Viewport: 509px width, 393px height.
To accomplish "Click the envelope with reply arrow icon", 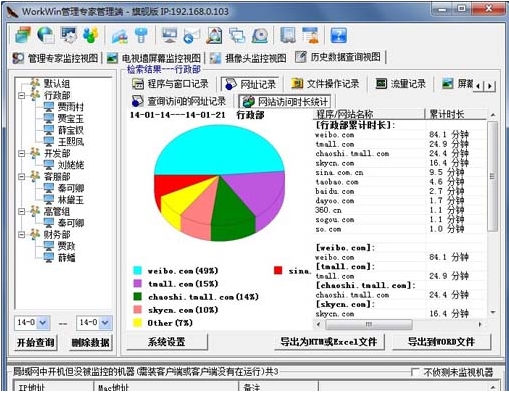I will point(192,36).
